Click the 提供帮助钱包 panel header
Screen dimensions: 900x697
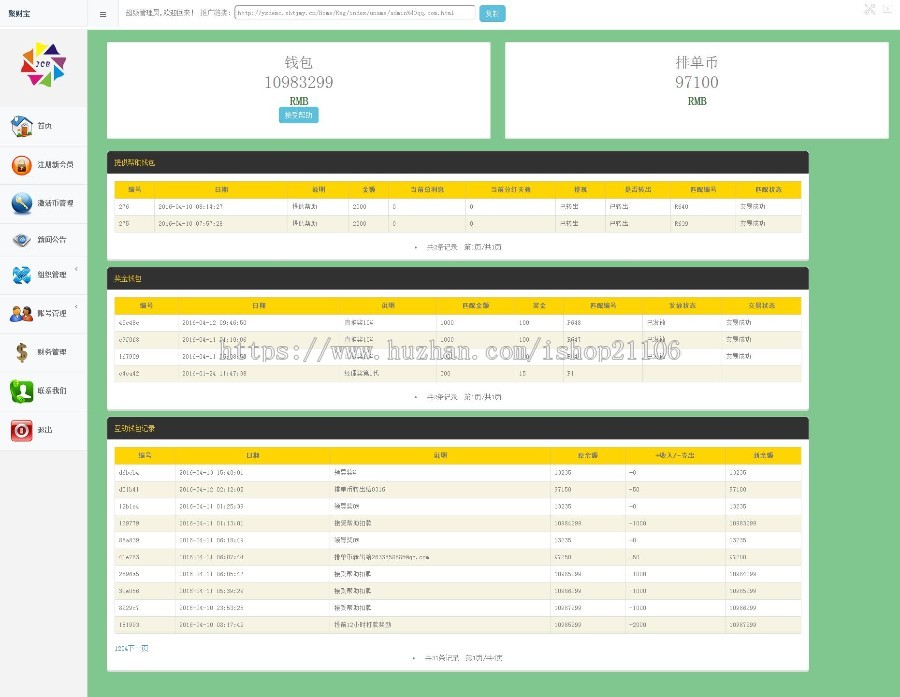click(457, 162)
